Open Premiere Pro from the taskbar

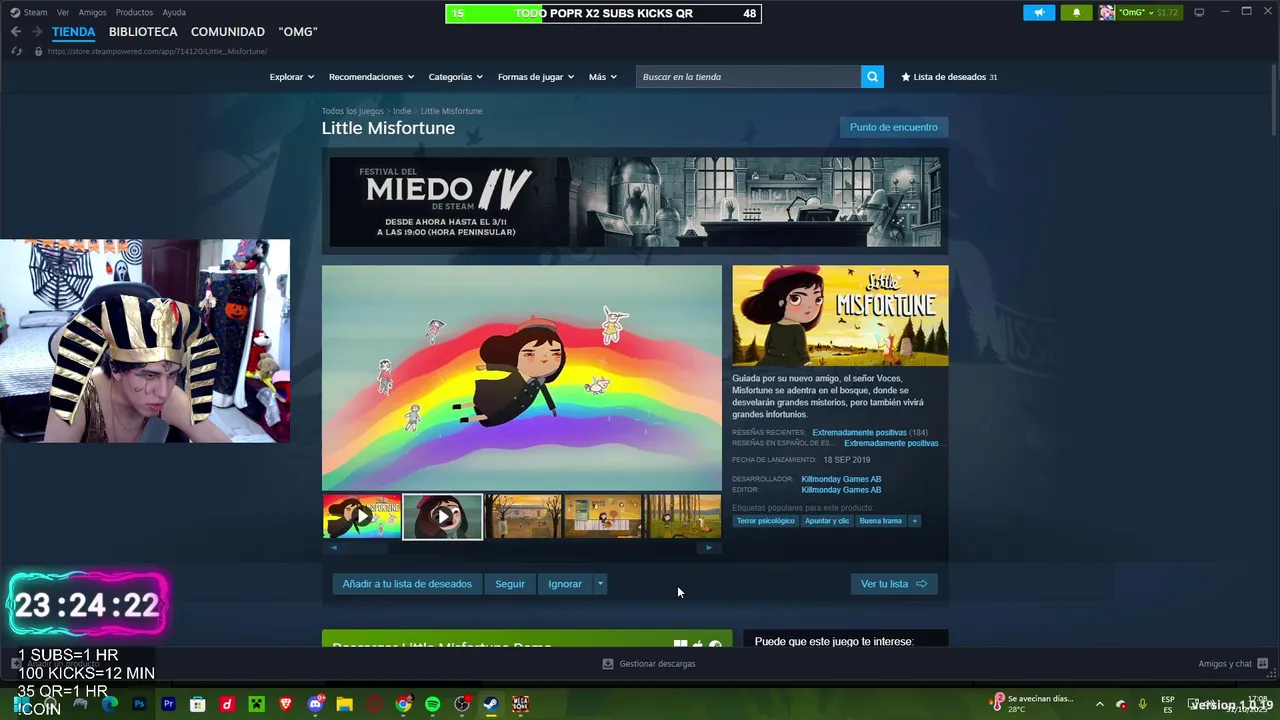coord(168,704)
